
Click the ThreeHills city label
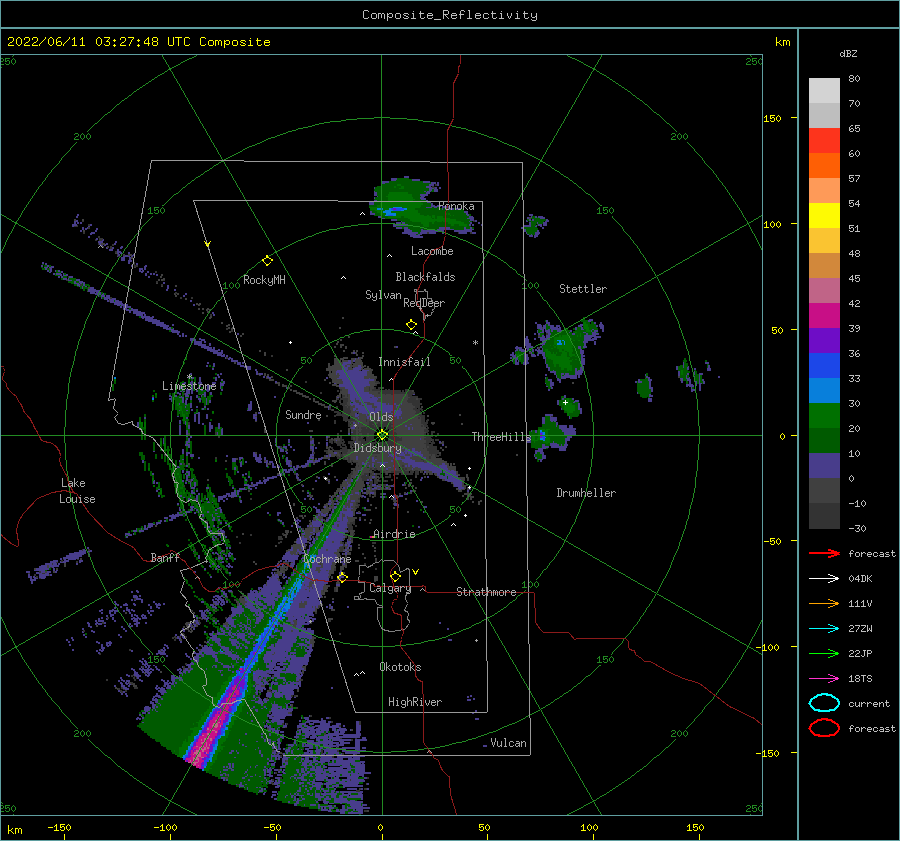(502, 437)
